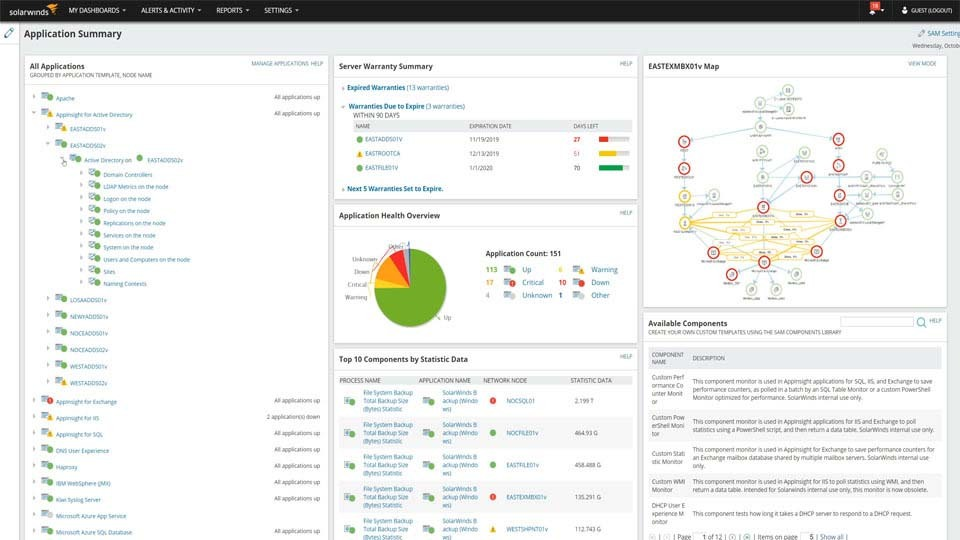Click the Domain Controllers component icon
960x540 pixels.
point(94,174)
